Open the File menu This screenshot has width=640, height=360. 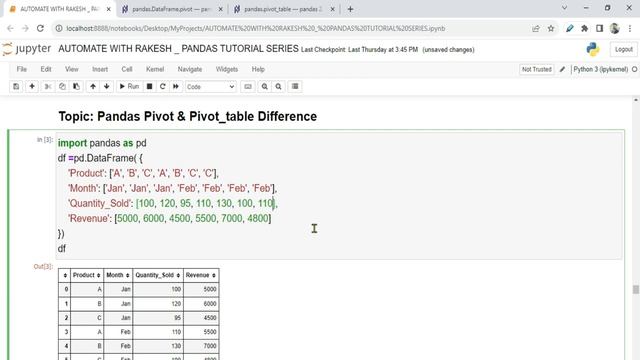point(22,69)
